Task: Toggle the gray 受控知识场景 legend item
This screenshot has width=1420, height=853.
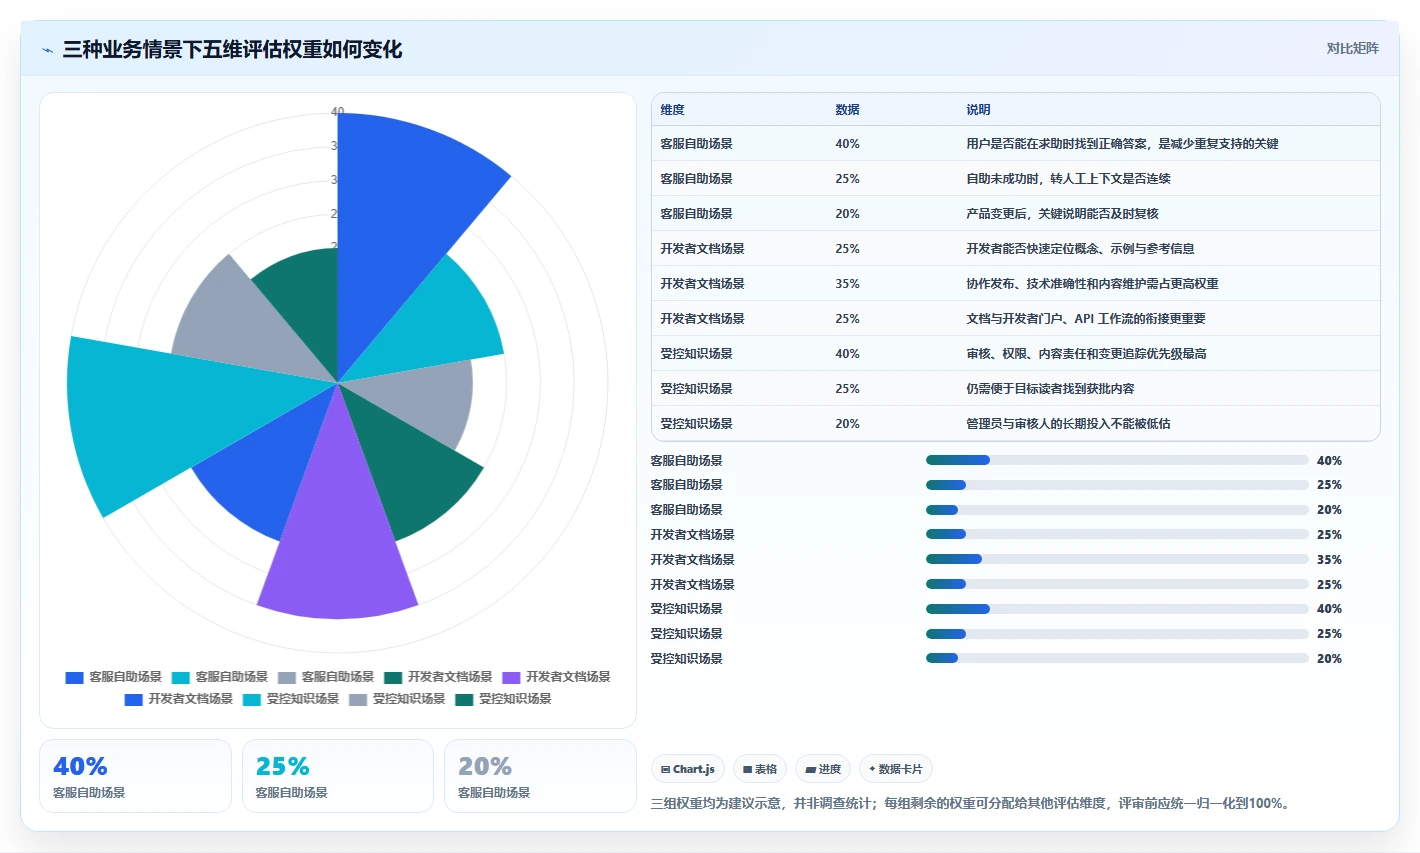Action: [397, 699]
